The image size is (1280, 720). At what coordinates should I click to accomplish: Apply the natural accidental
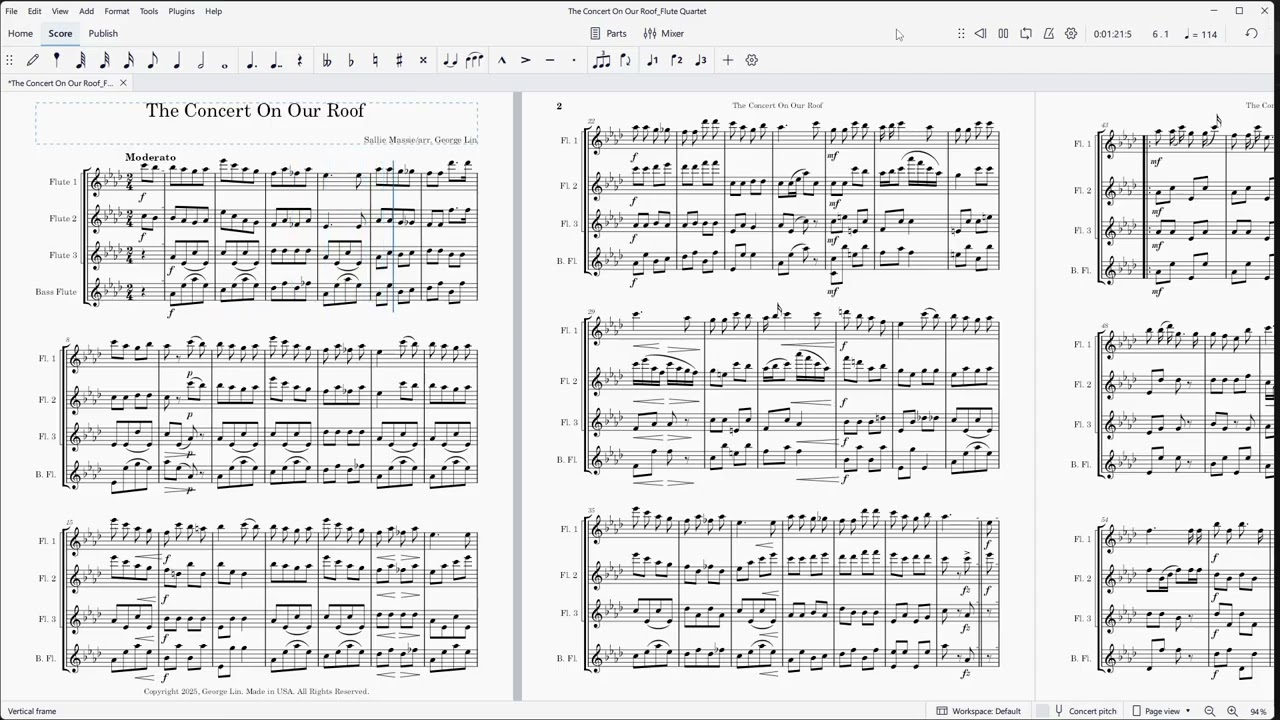(x=375, y=60)
